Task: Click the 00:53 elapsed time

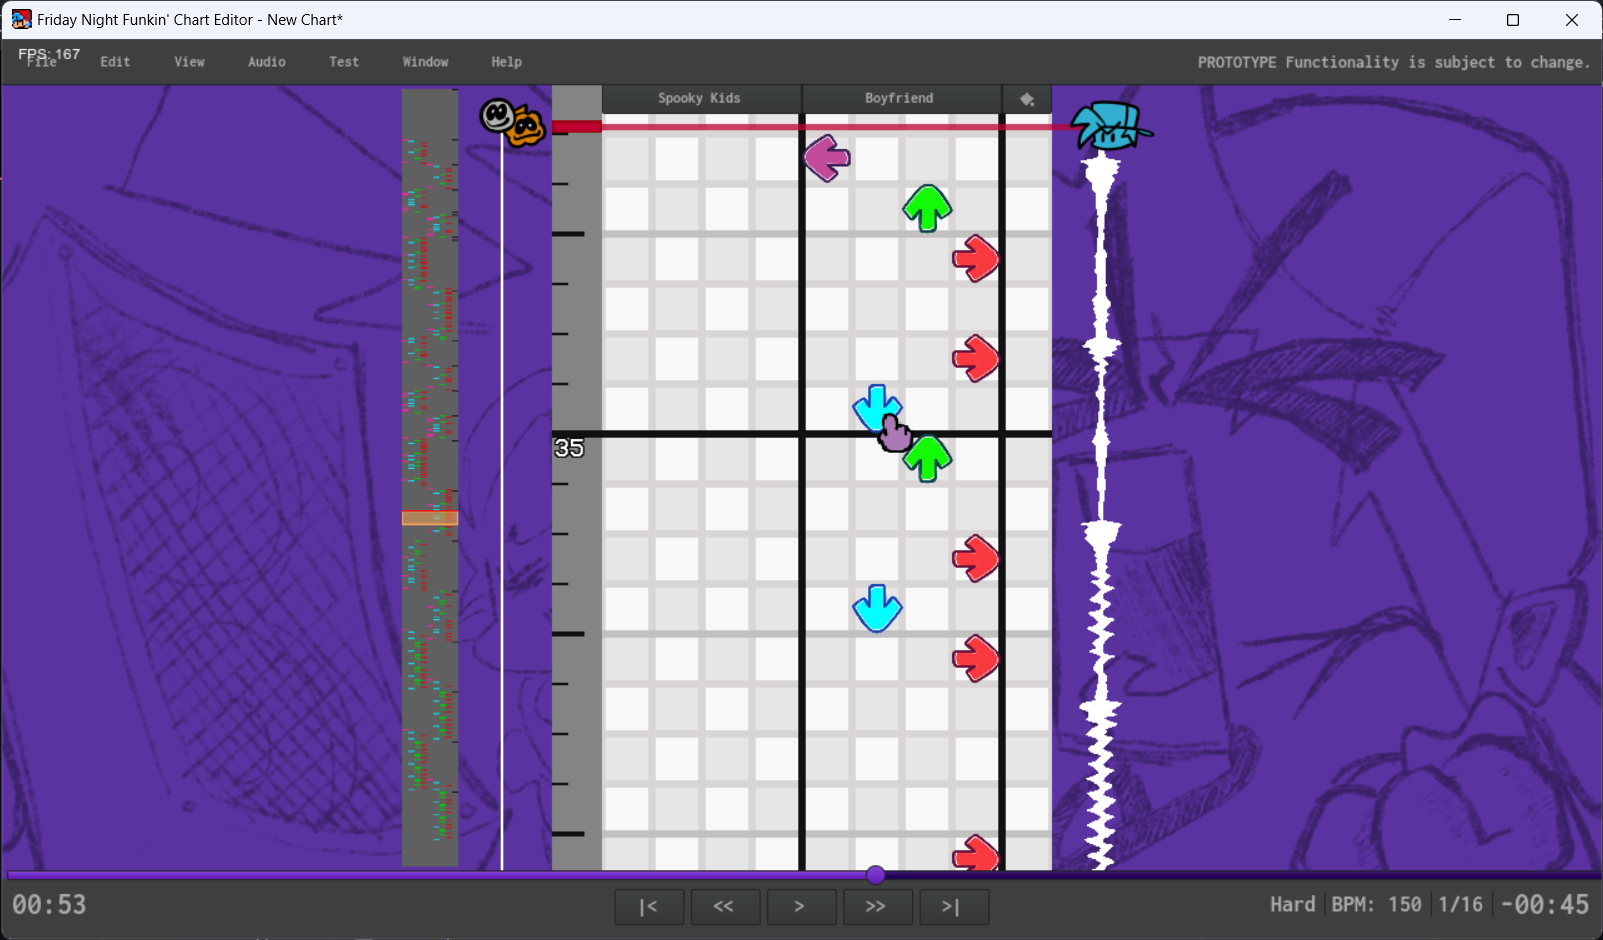Action: (50, 905)
